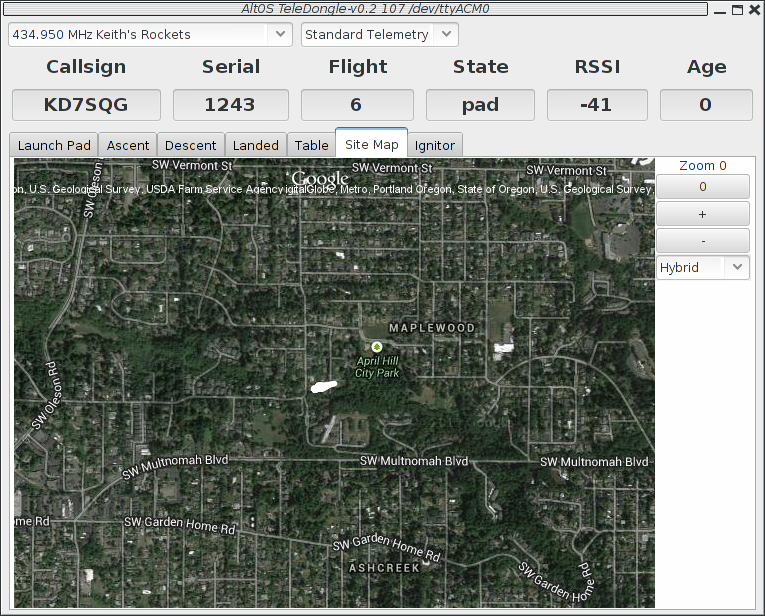Close the AltOS TeleDongle window
This screenshot has width=765, height=616.
[x=753, y=8]
